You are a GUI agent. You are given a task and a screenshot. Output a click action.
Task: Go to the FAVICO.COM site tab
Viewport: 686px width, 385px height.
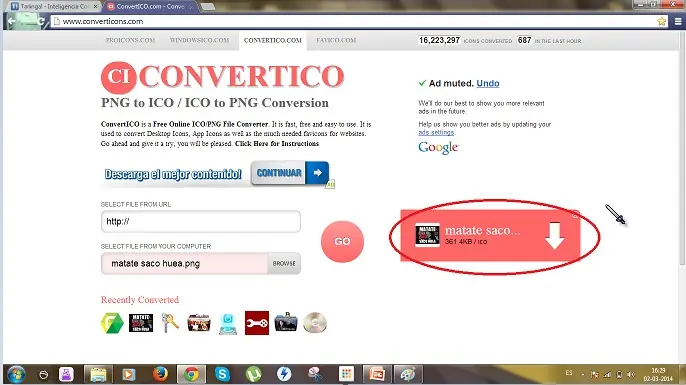pyautogui.click(x=336, y=40)
